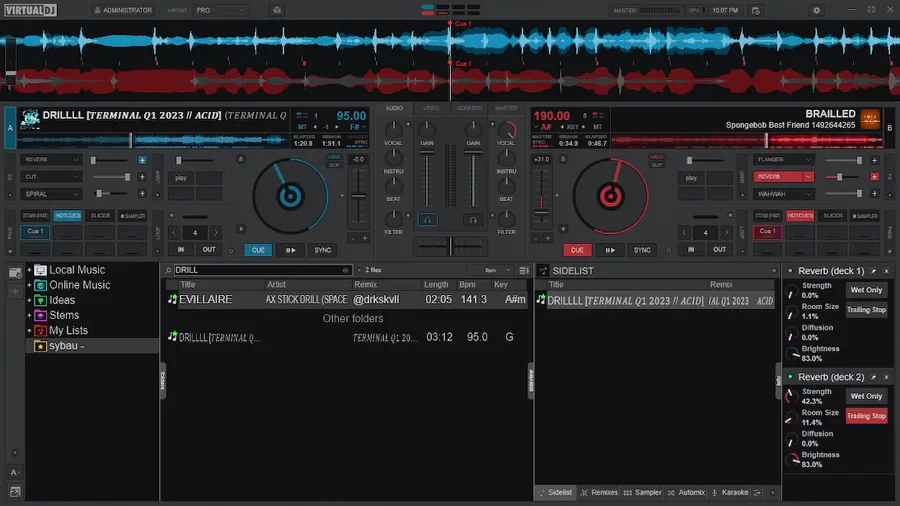Switch to the AUDIO mixer tab

pyautogui.click(x=394, y=108)
